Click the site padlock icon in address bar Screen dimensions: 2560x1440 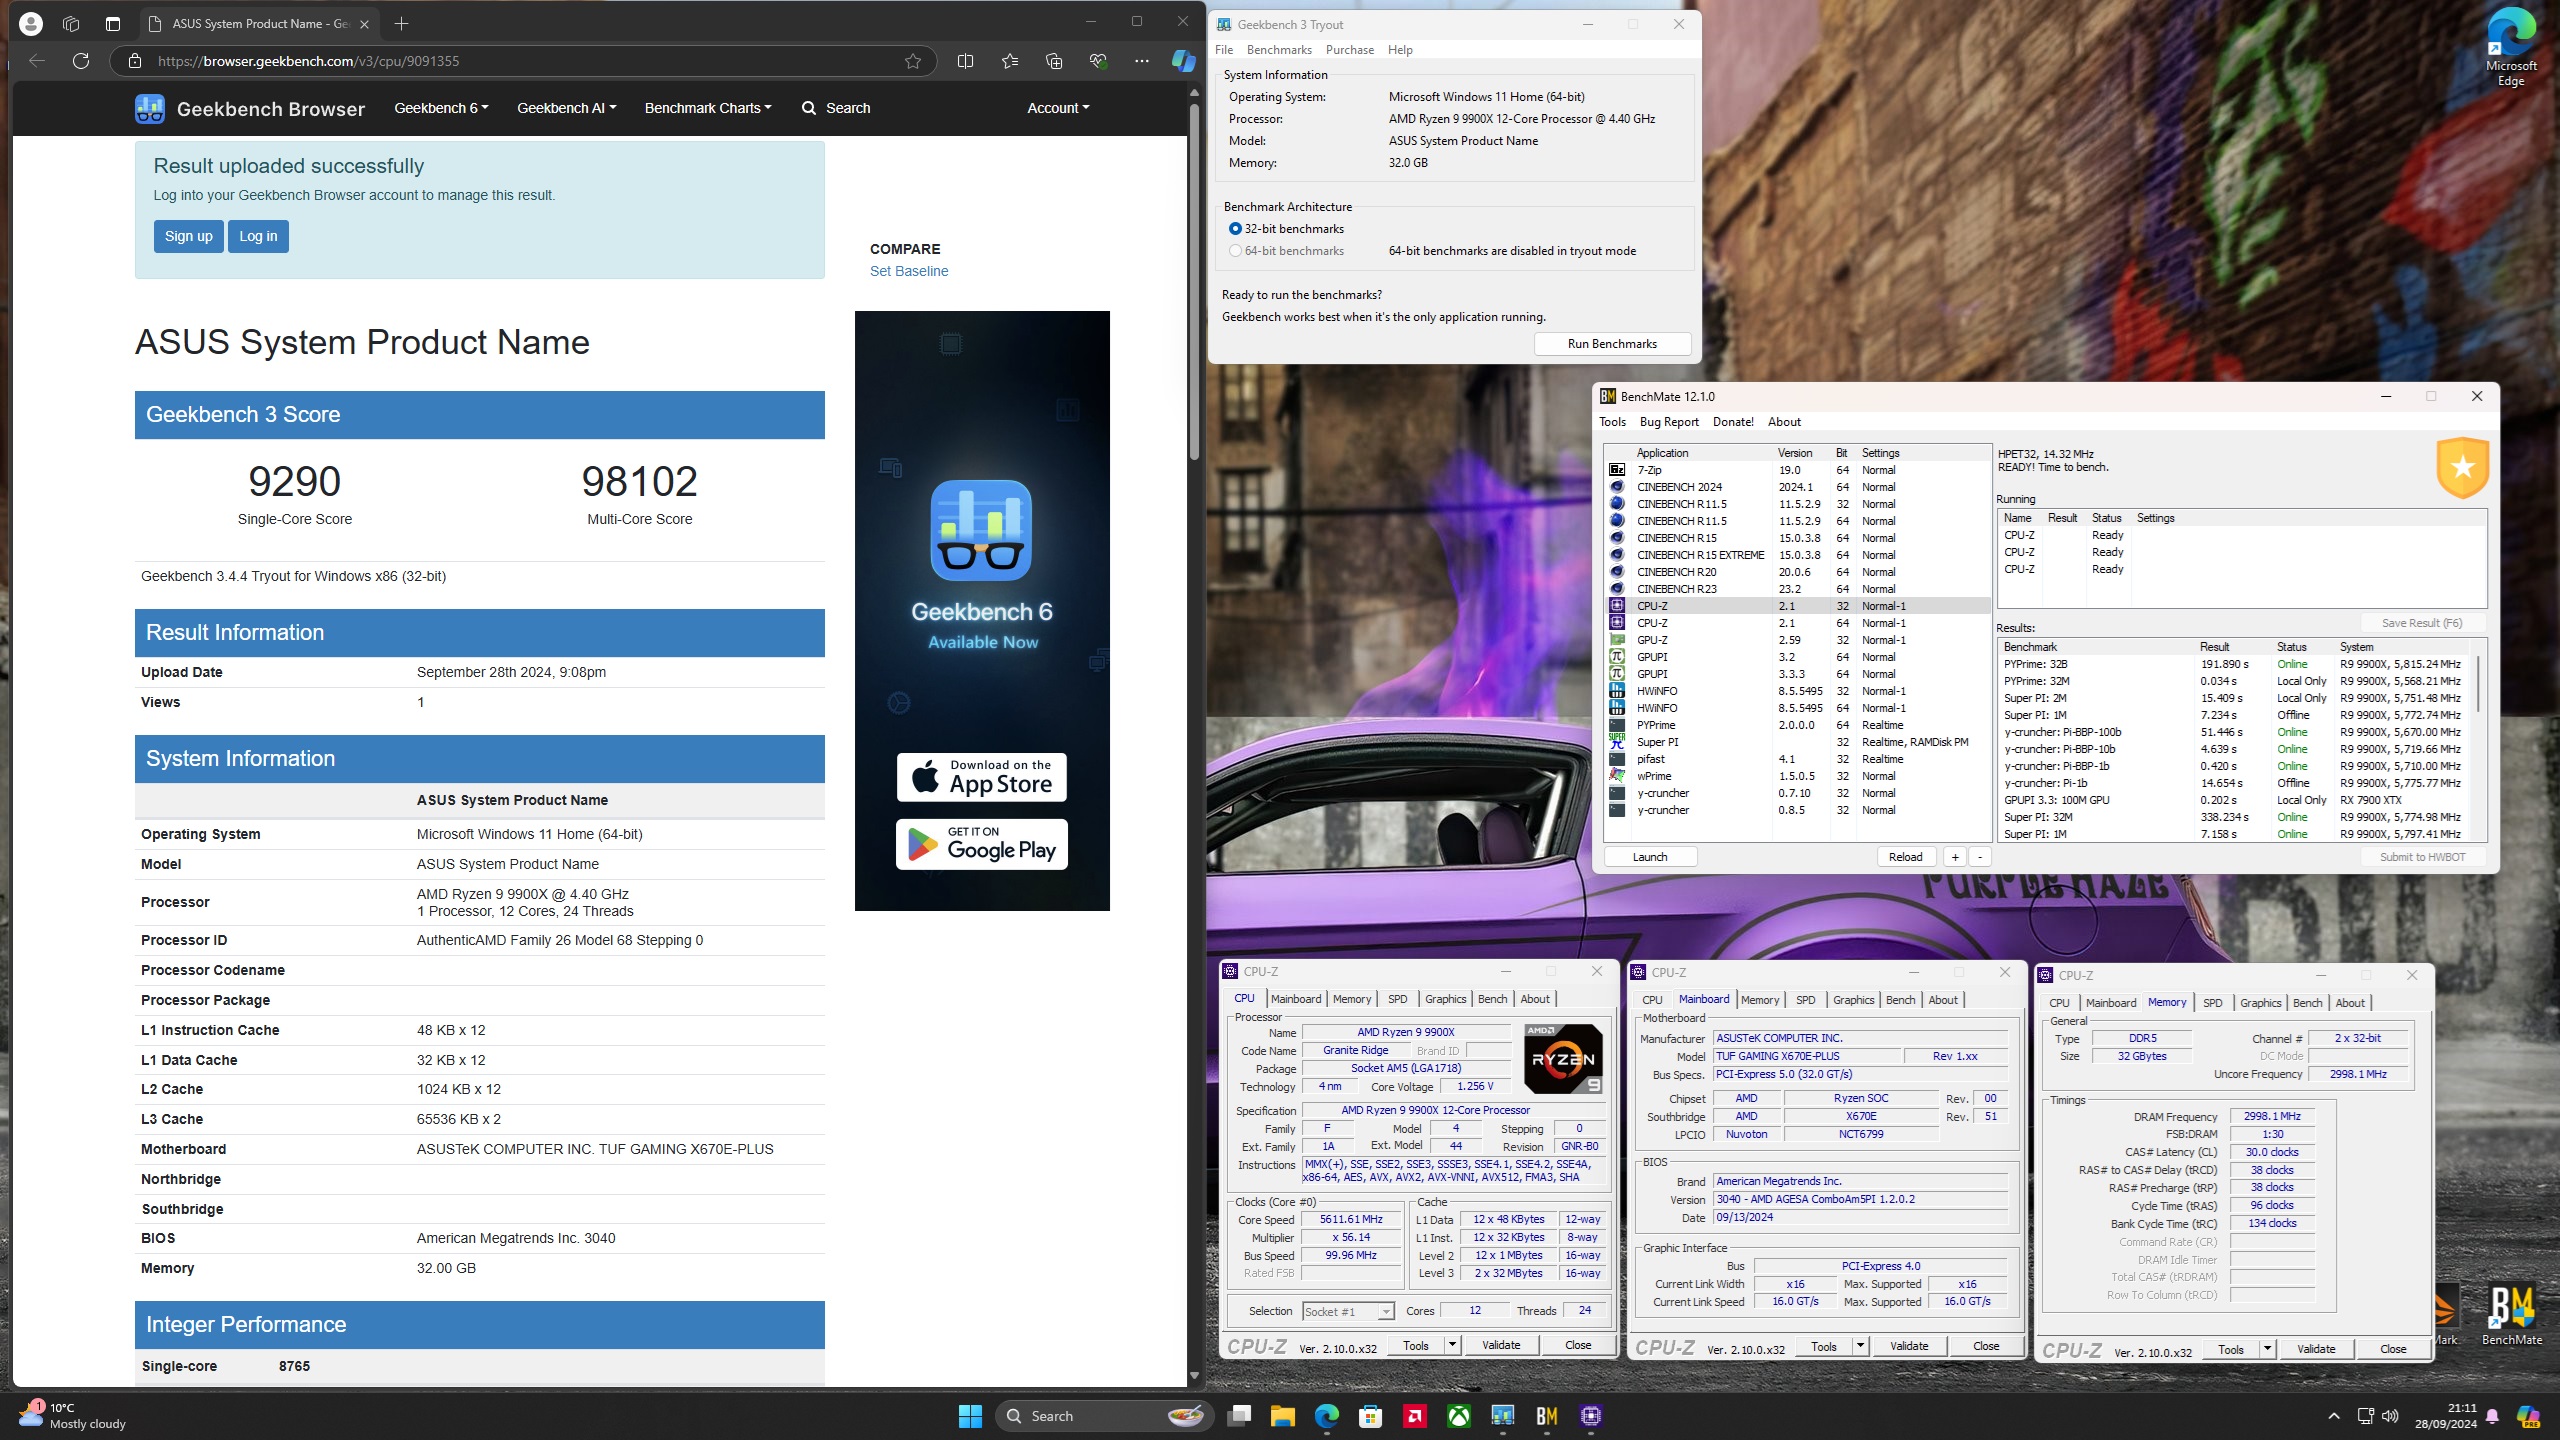point(135,61)
